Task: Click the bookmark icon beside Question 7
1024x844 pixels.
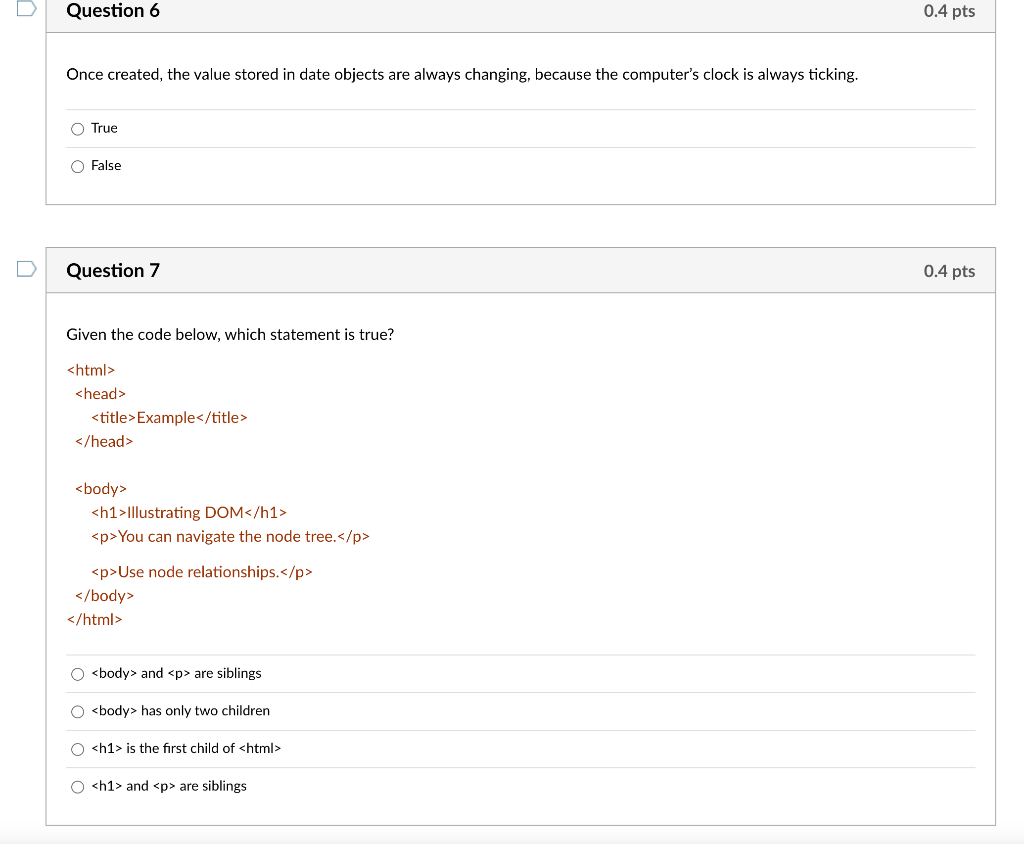Action: pyautogui.click(x=26, y=267)
